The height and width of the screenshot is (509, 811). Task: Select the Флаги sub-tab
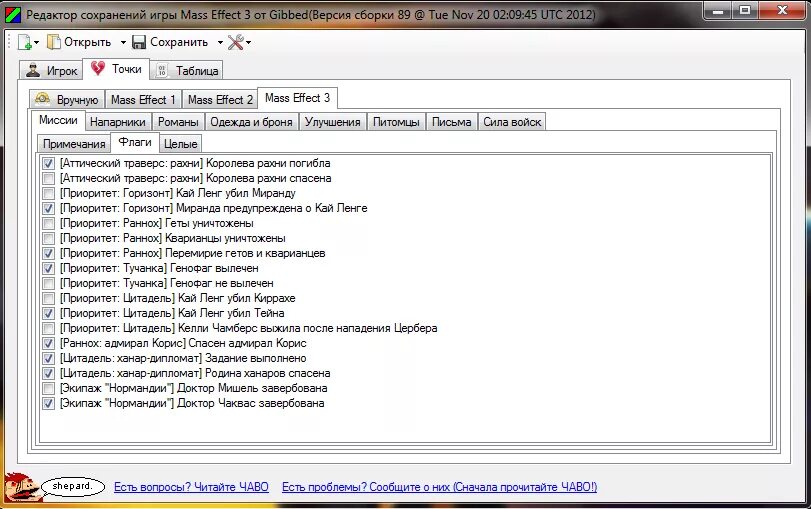[135, 142]
